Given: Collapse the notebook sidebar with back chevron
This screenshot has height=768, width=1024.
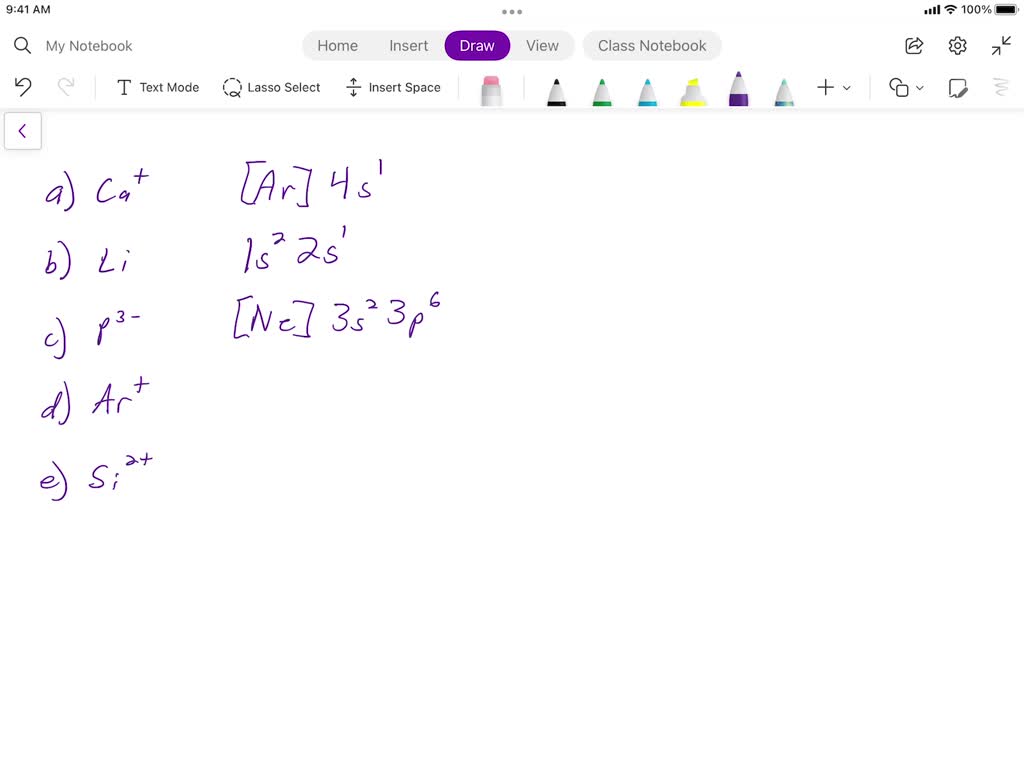Looking at the screenshot, I should click(x=22, y=130).
